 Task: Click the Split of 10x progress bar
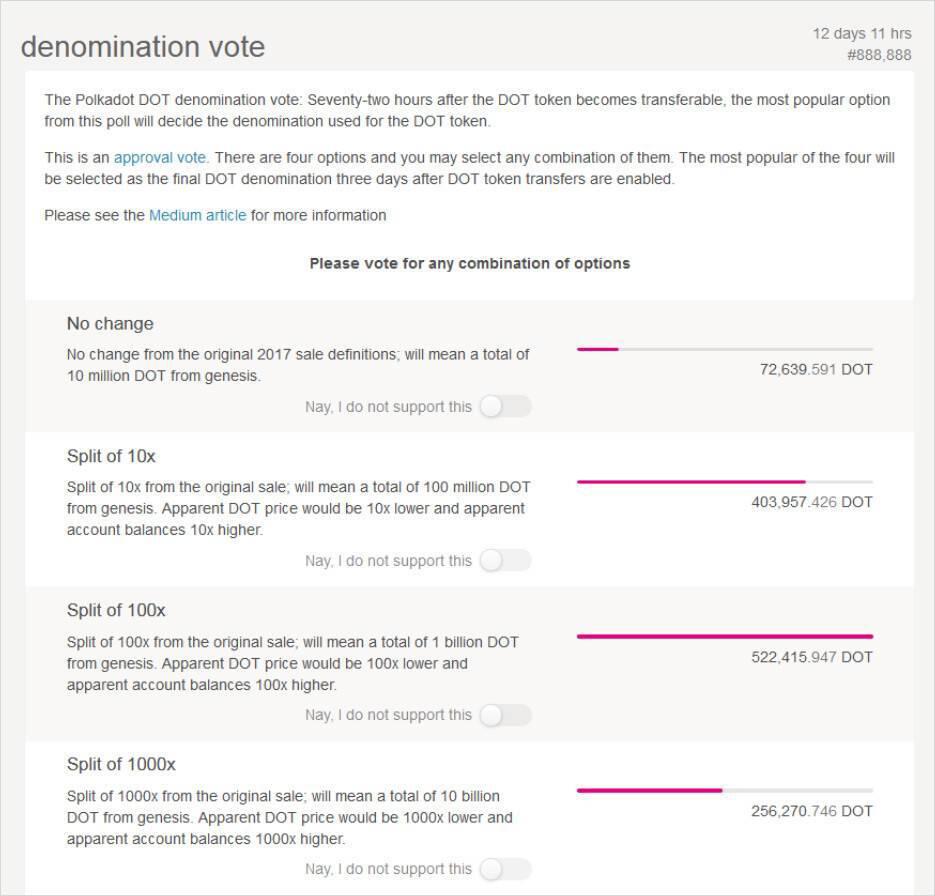coord(724,482)
